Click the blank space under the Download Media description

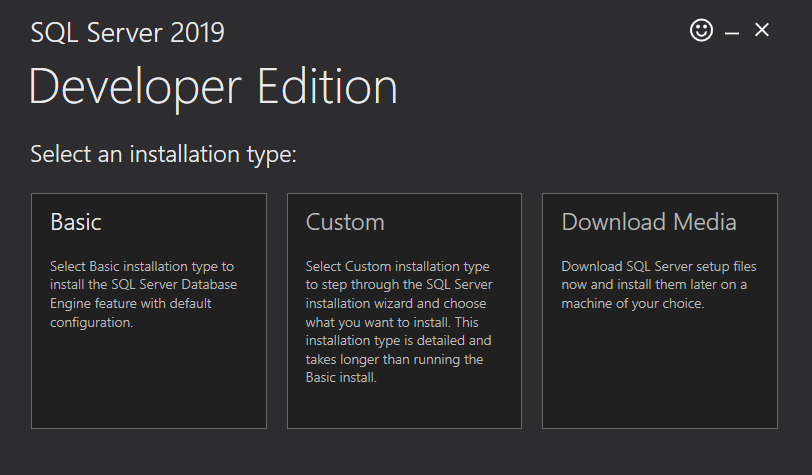point(660,370)
